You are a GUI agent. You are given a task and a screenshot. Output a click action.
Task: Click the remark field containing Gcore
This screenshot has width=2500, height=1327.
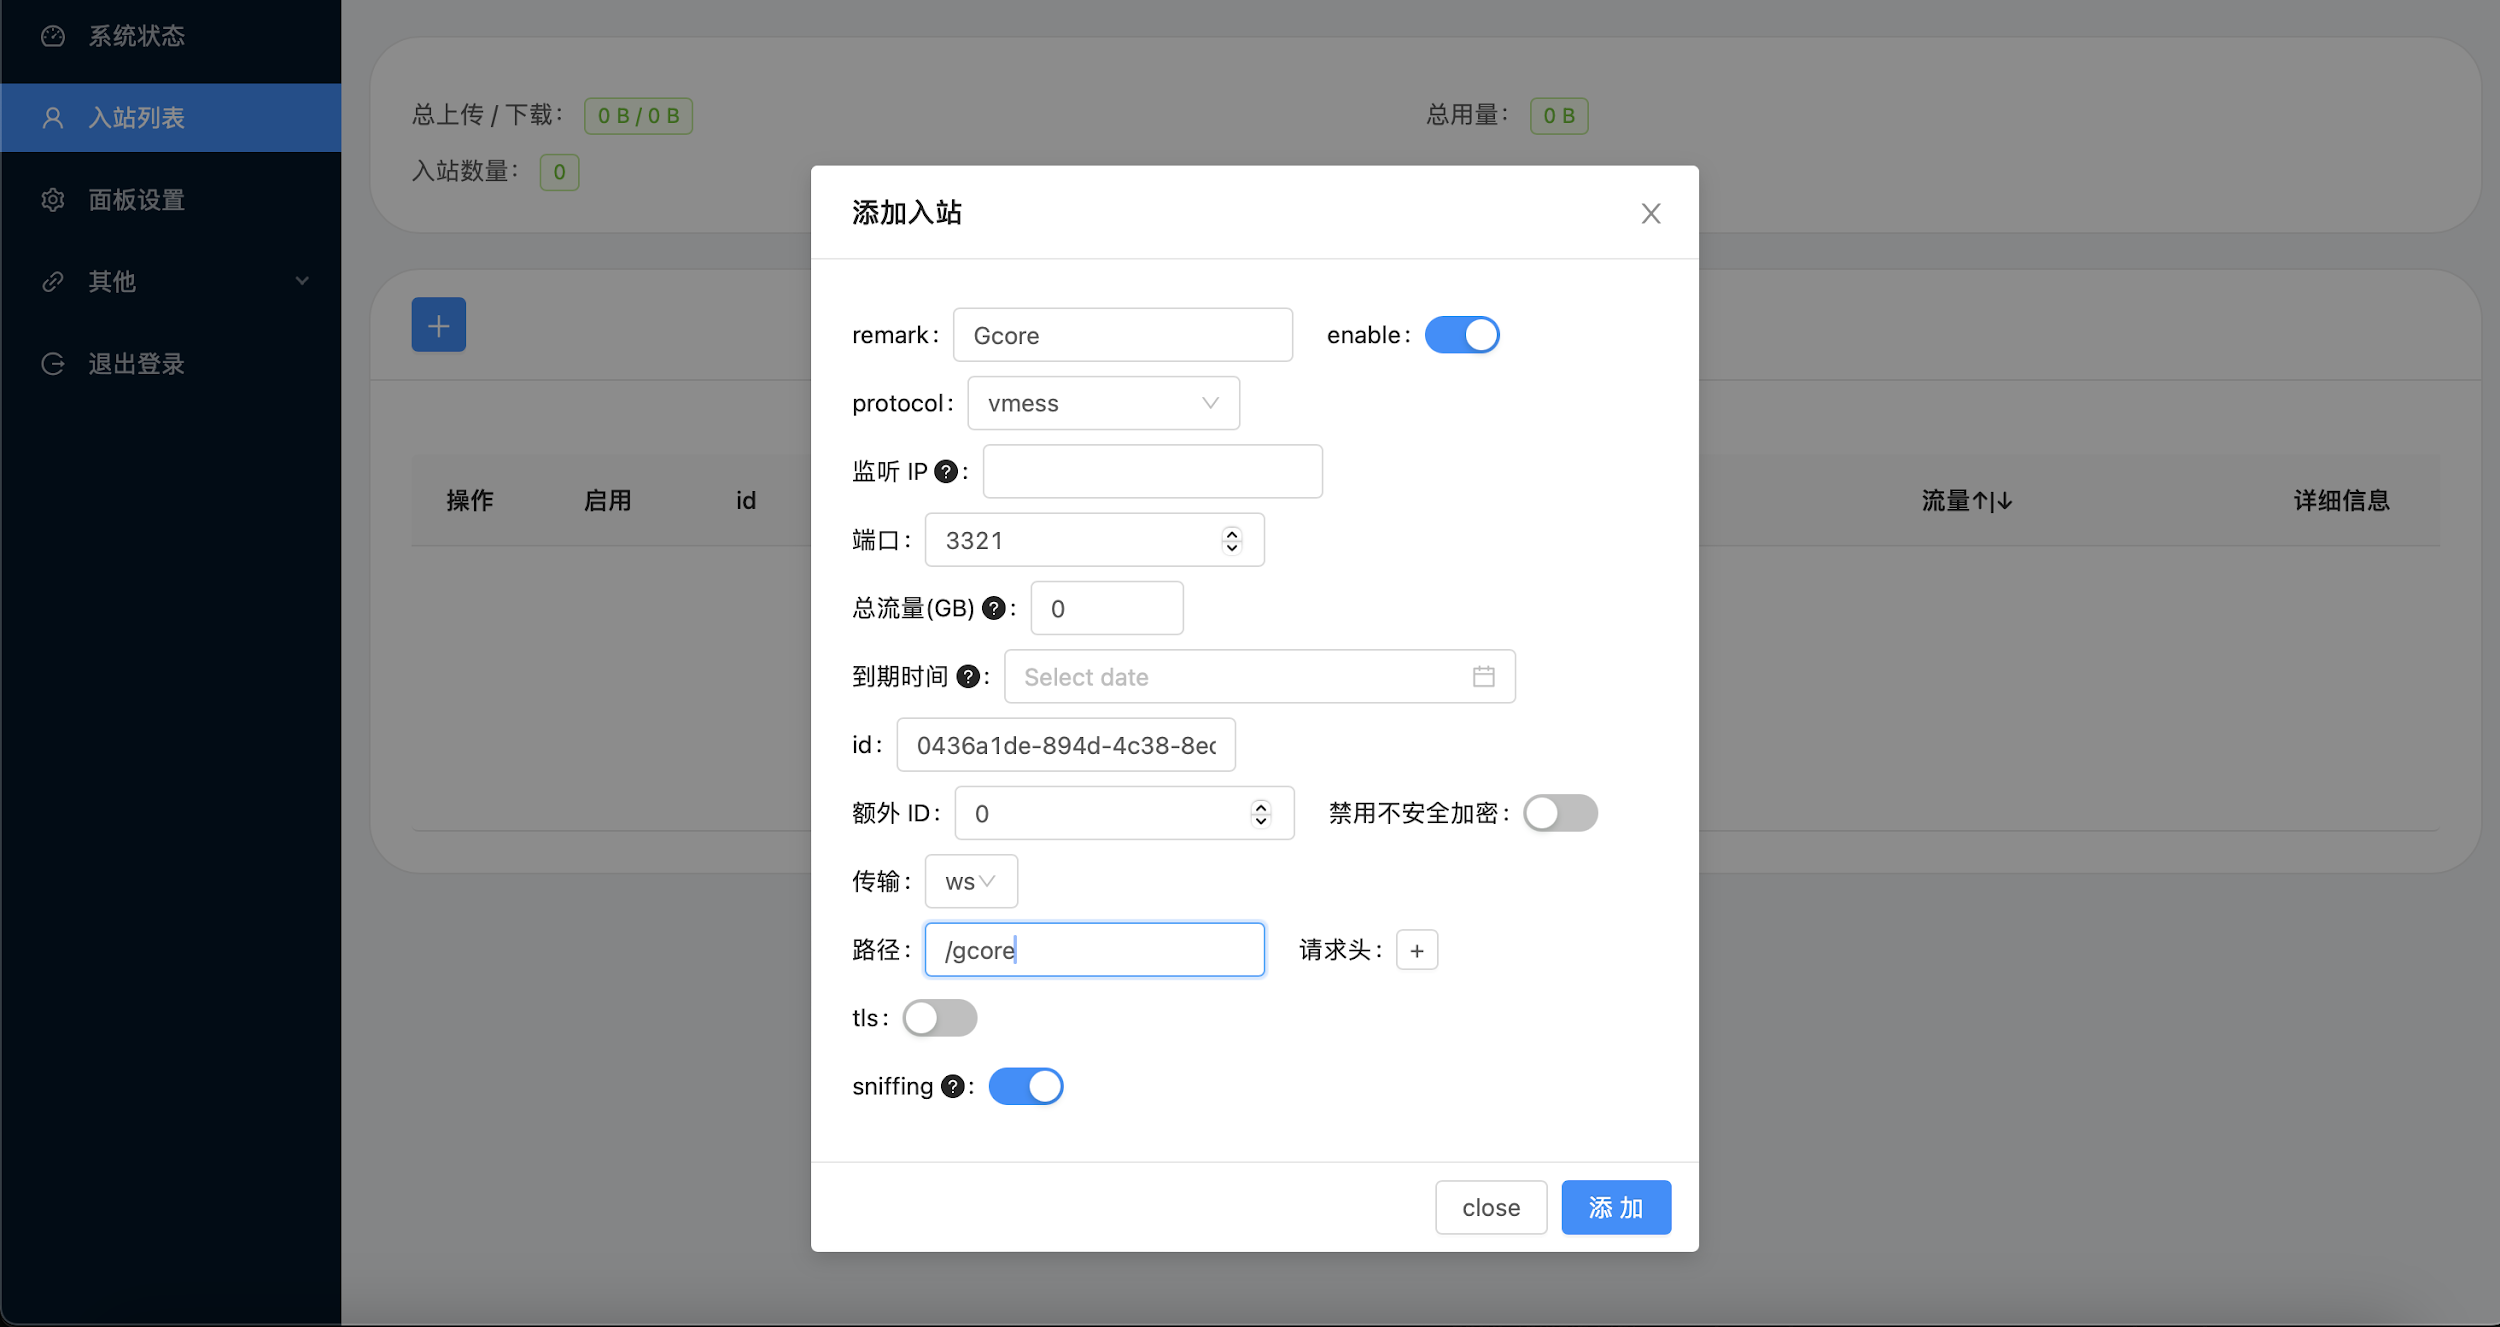(x=1123, y=335)
